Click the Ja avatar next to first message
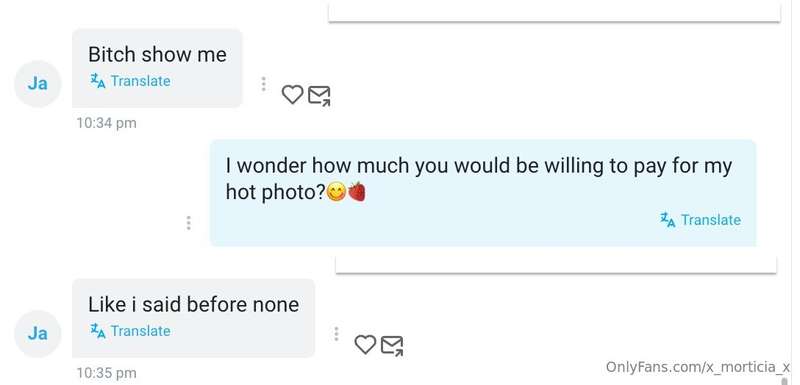 coord(37,84)
